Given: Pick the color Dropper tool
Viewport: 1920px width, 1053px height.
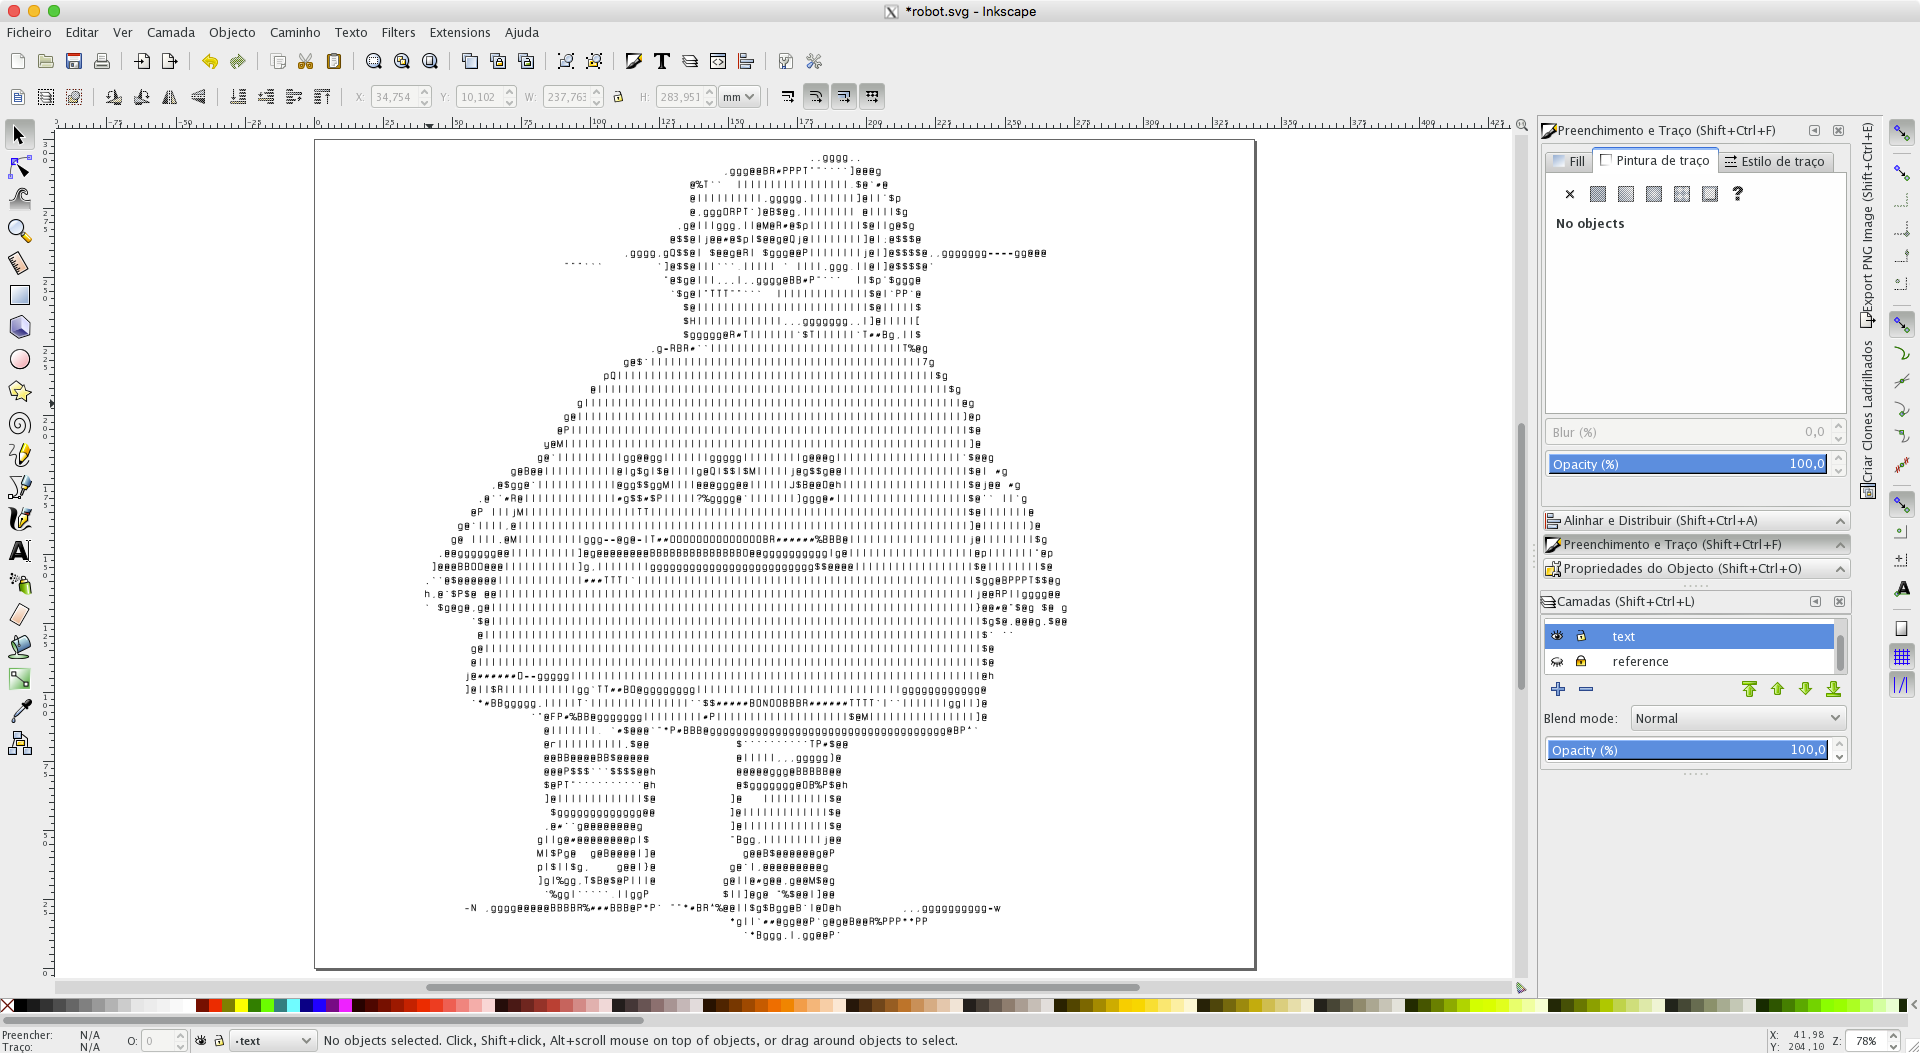Looking at the screenshot, I should (20, 711).
